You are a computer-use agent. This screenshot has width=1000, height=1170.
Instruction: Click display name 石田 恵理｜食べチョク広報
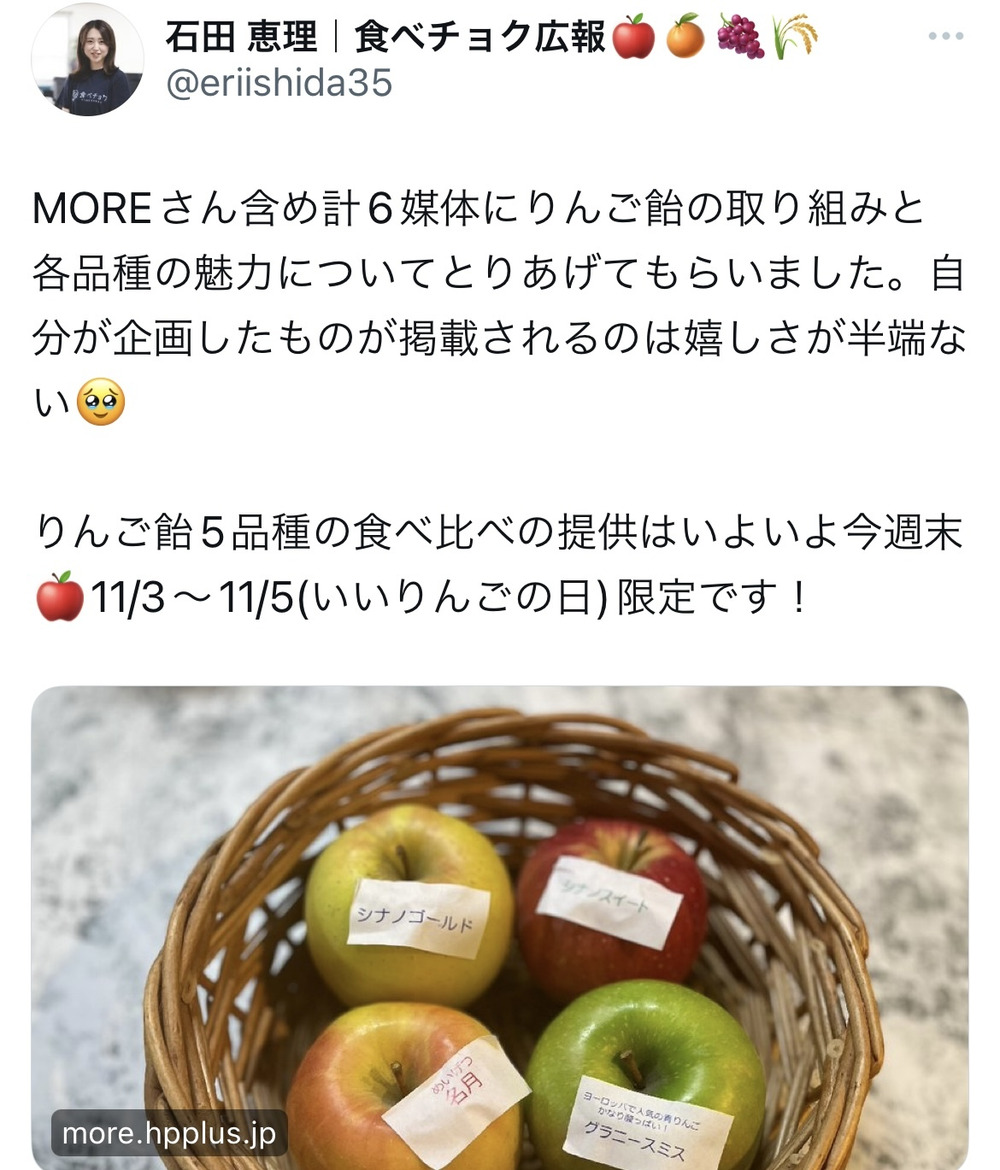click(386, 37)
